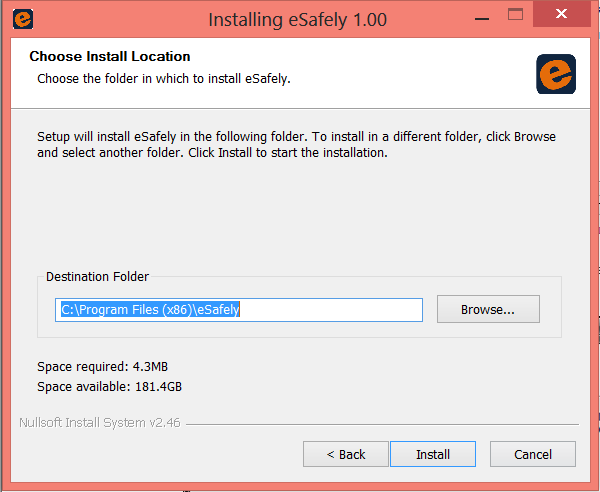Image resolution: width=600 pixels, height=492 pixels.
Task: Click the 'Nullsoft Install System v2.46' text
Action: coord(100,423)
